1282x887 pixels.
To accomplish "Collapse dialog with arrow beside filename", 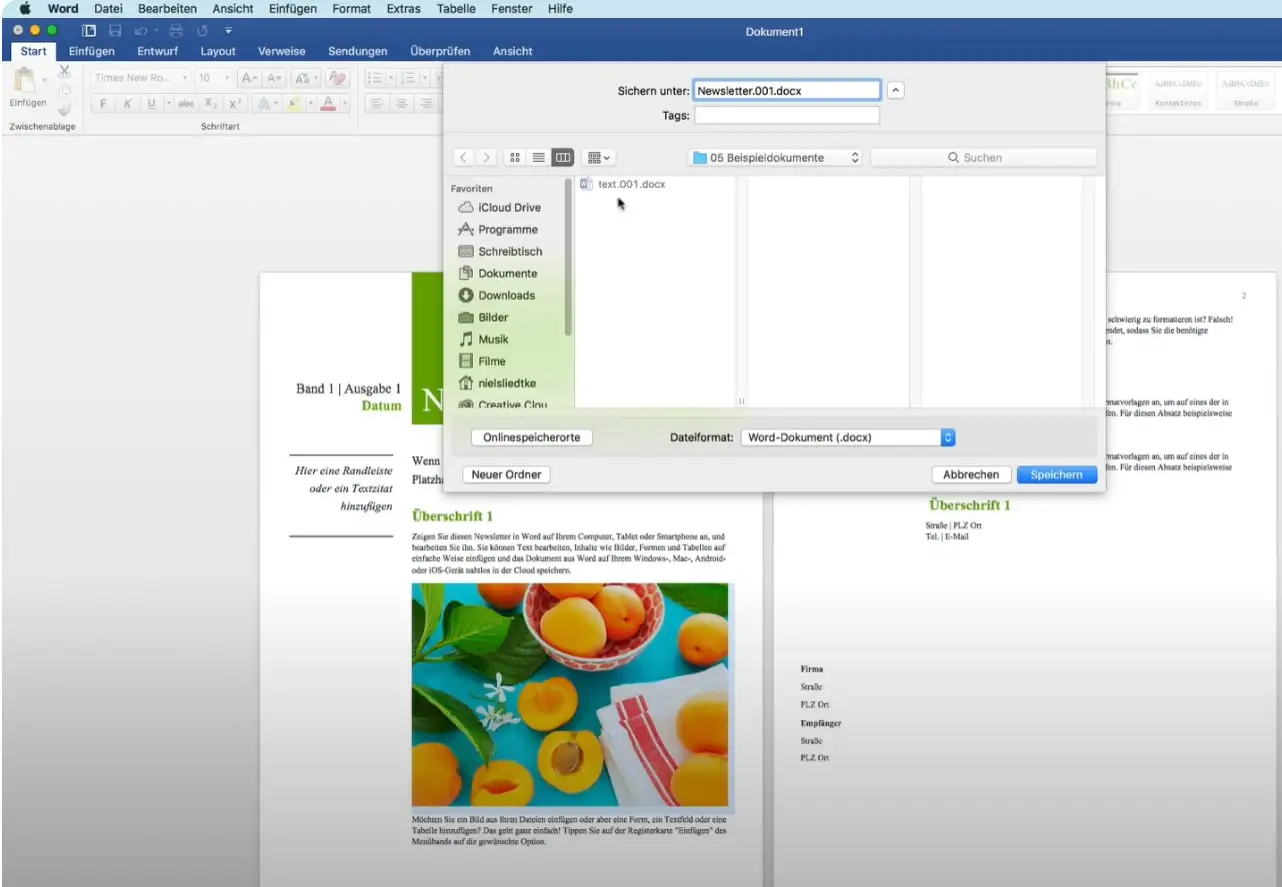I will (x=896, y=90).
